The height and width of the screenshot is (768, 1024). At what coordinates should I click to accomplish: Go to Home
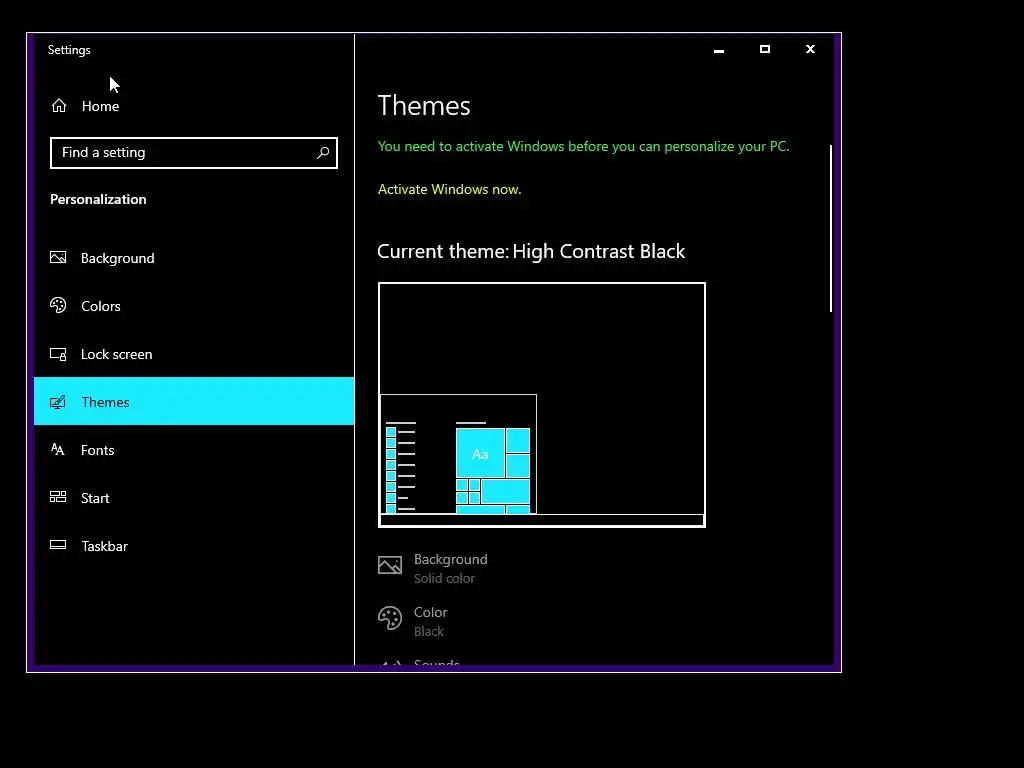pos(194,106)
